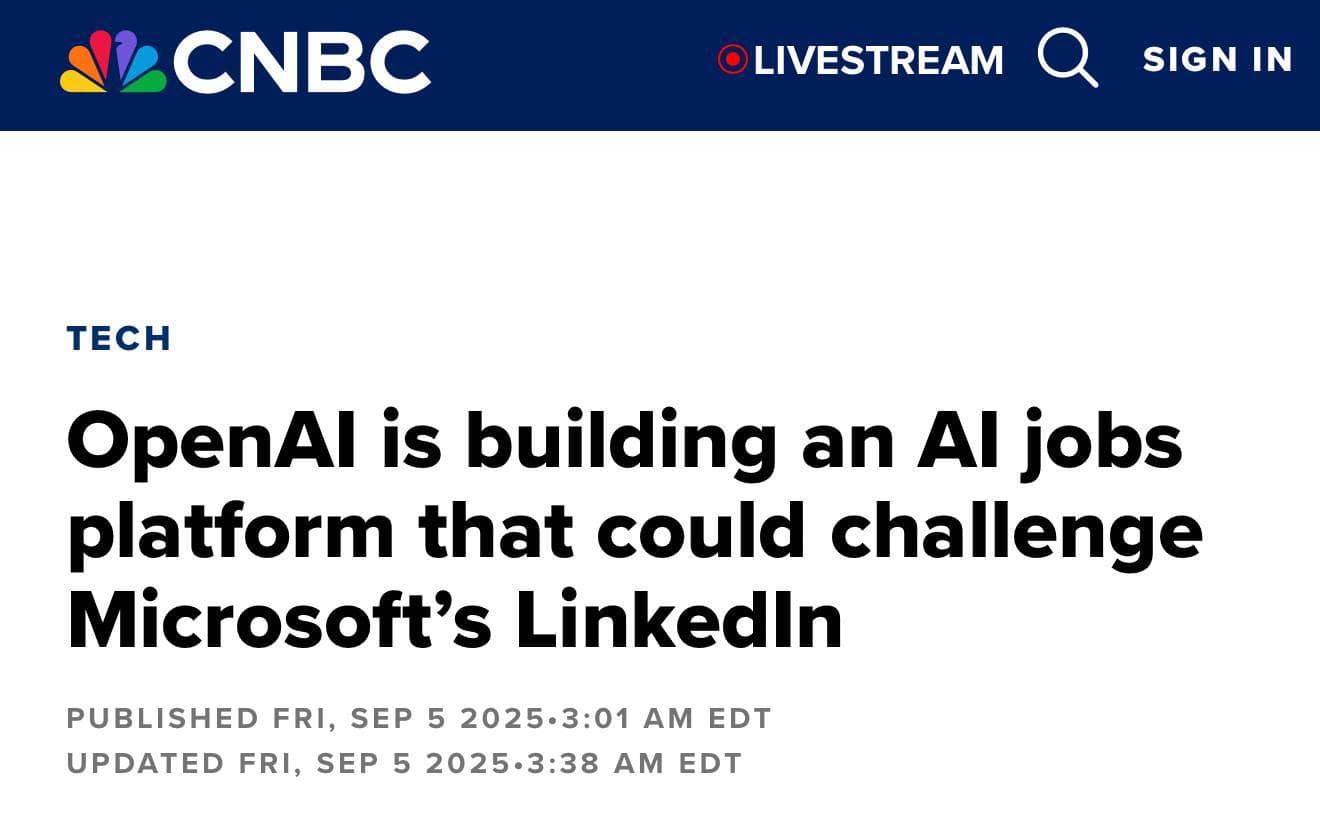The height and width of the screenshot is (829, 1320).
Task: Click SIGN IN in the top right
Action: tap(1216, 59)
